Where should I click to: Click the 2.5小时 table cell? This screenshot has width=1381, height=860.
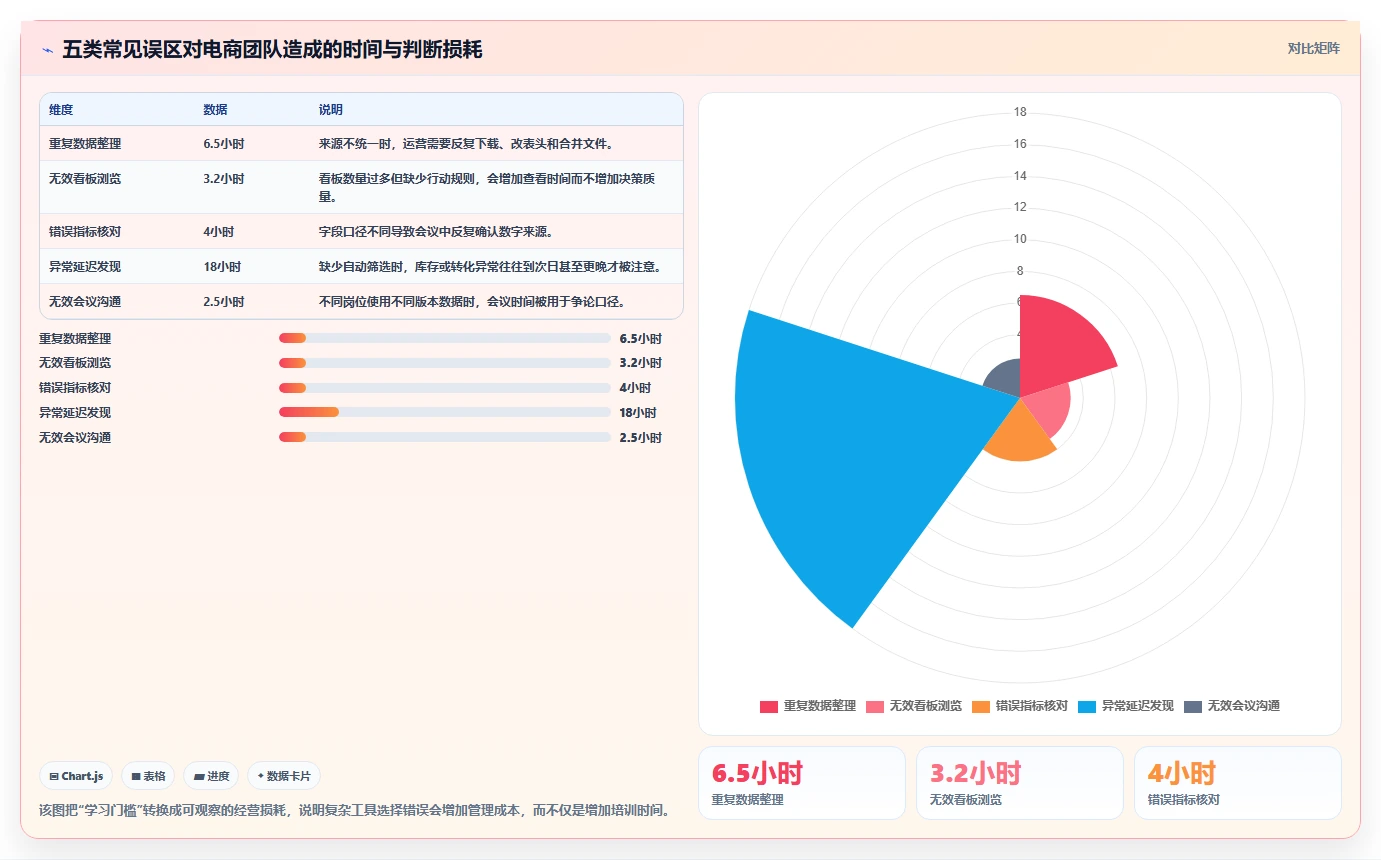point(224,302)
